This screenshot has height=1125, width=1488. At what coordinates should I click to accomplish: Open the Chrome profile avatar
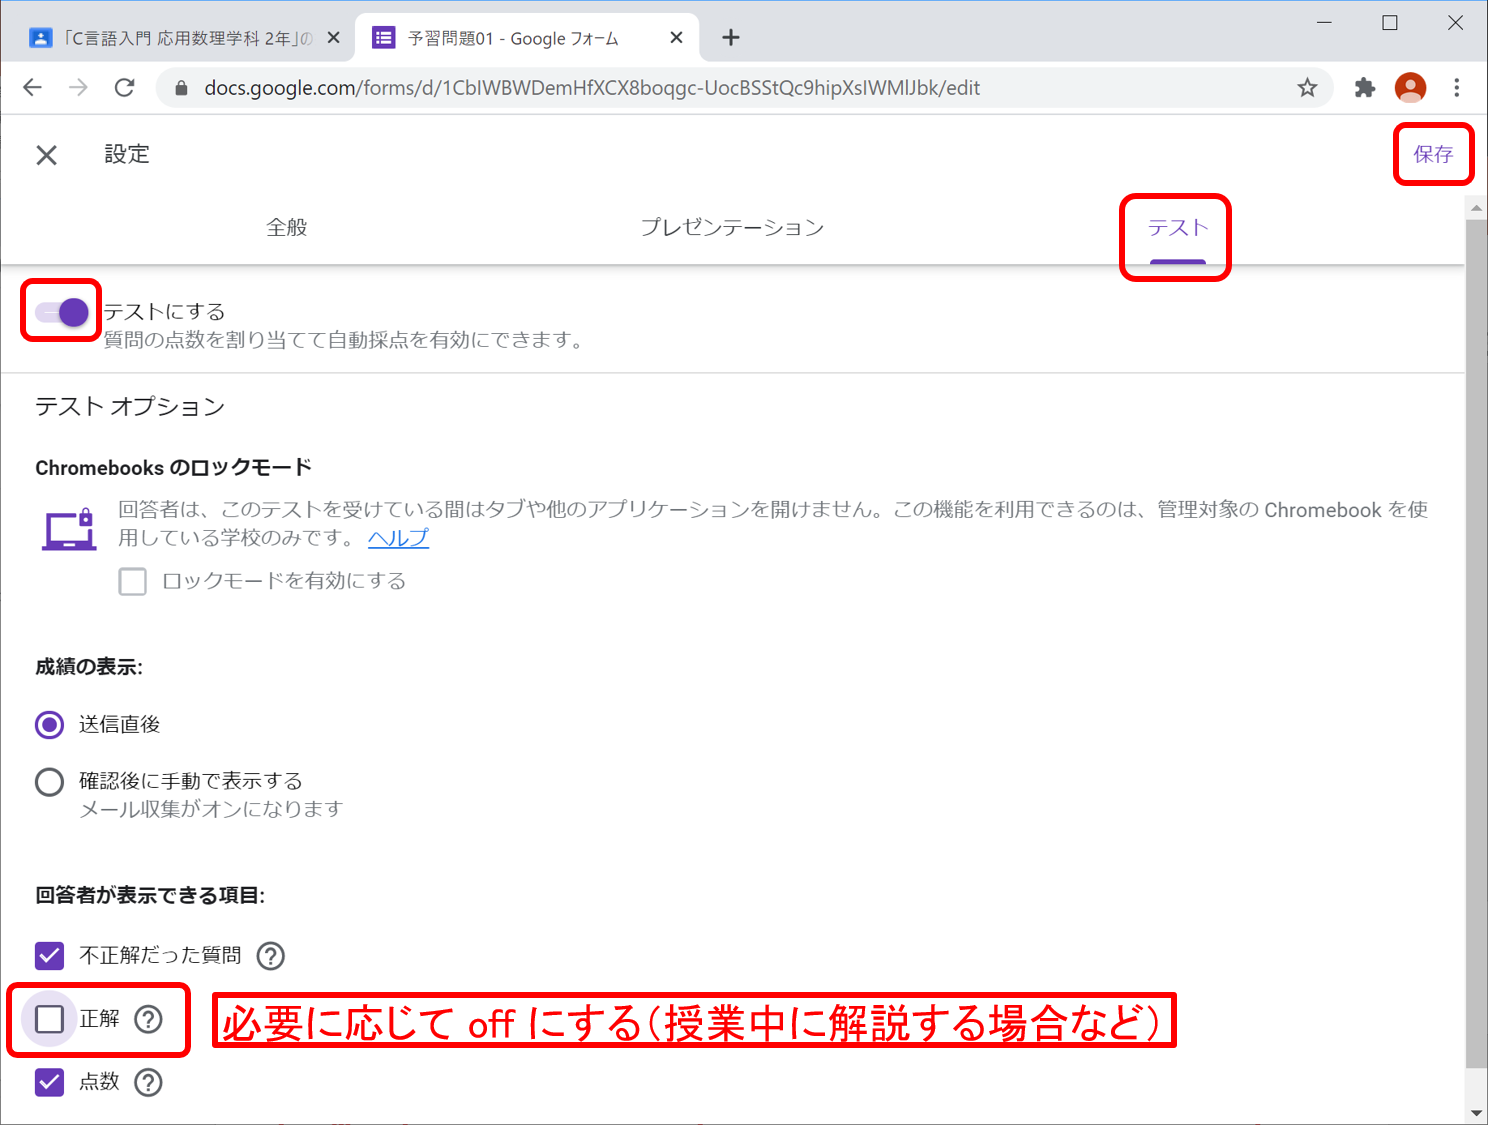click(x=1410, y=88)
